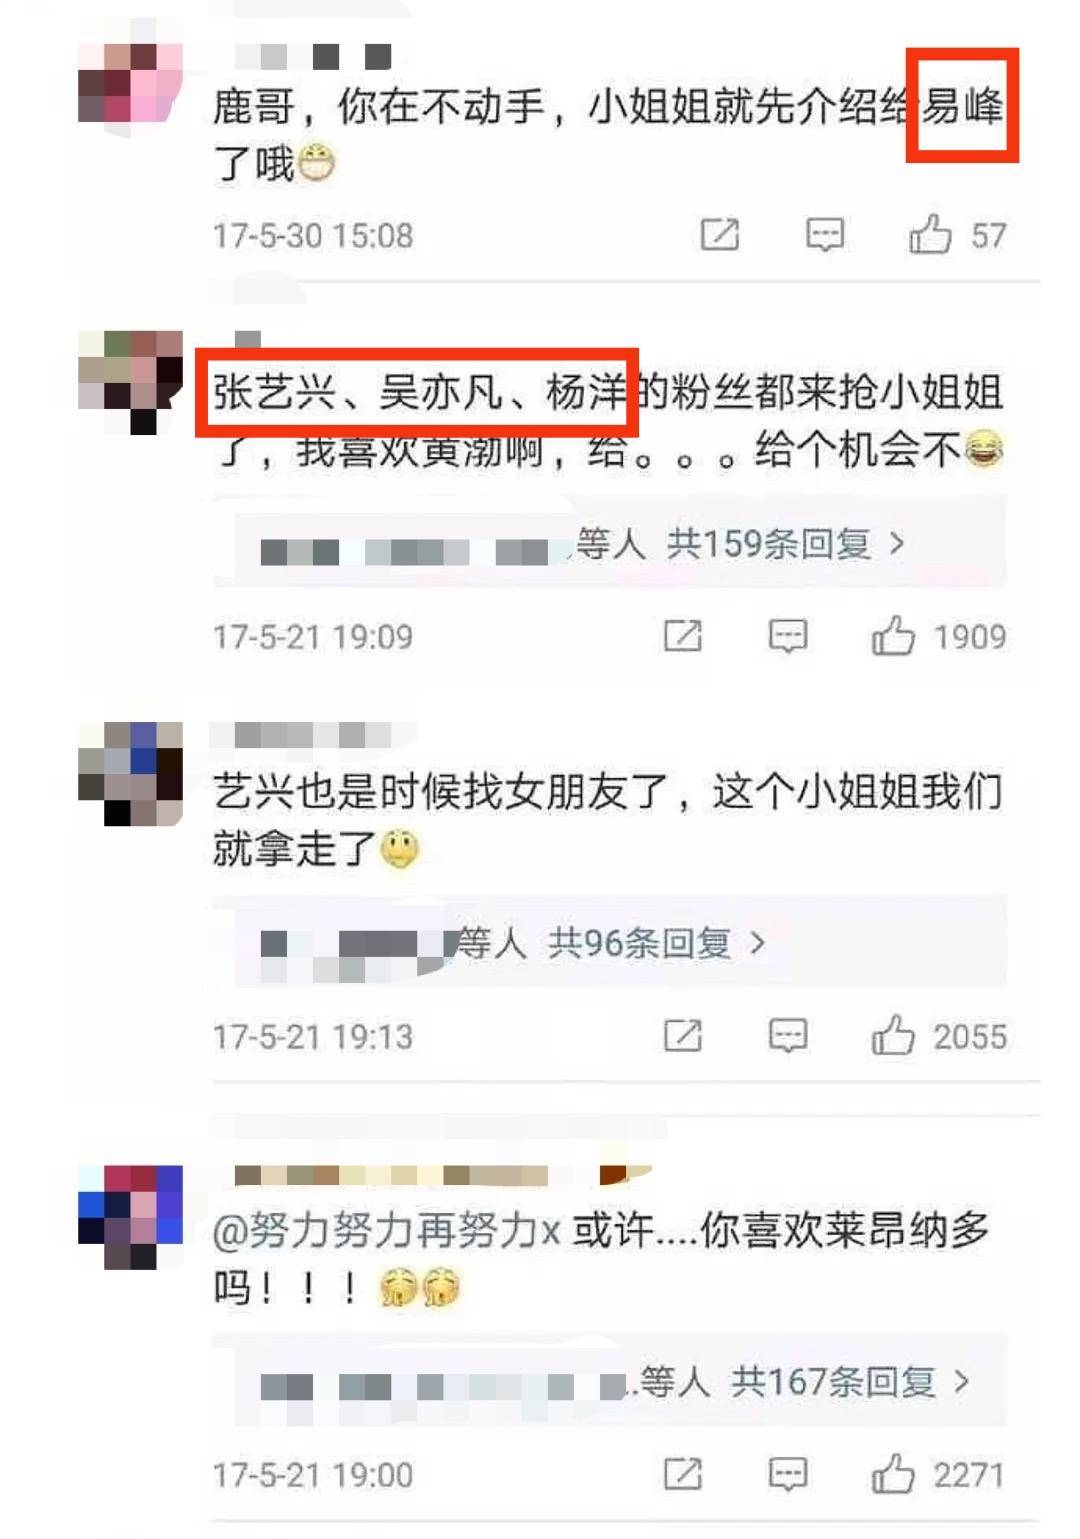Open the first commenter's avatar
The height and width of the screenshot is (1539, 1080).
(x=131, y=82)
